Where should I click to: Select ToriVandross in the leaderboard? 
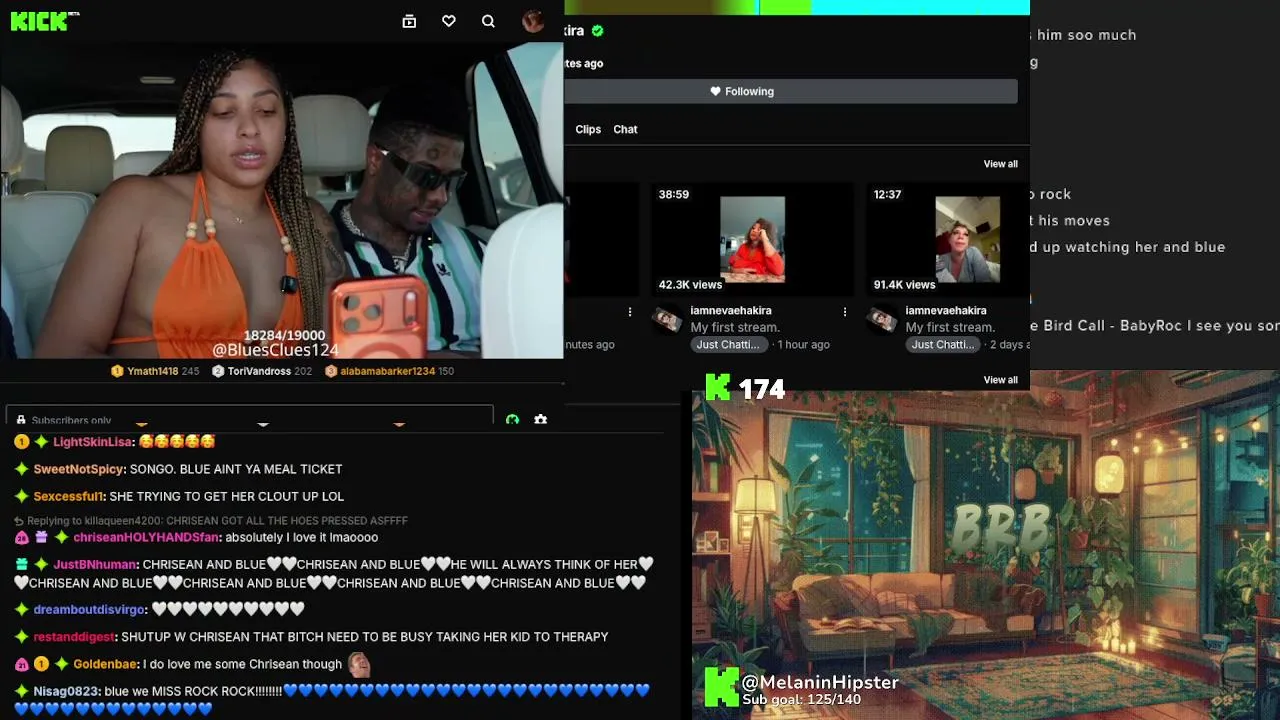pos(258,371)
